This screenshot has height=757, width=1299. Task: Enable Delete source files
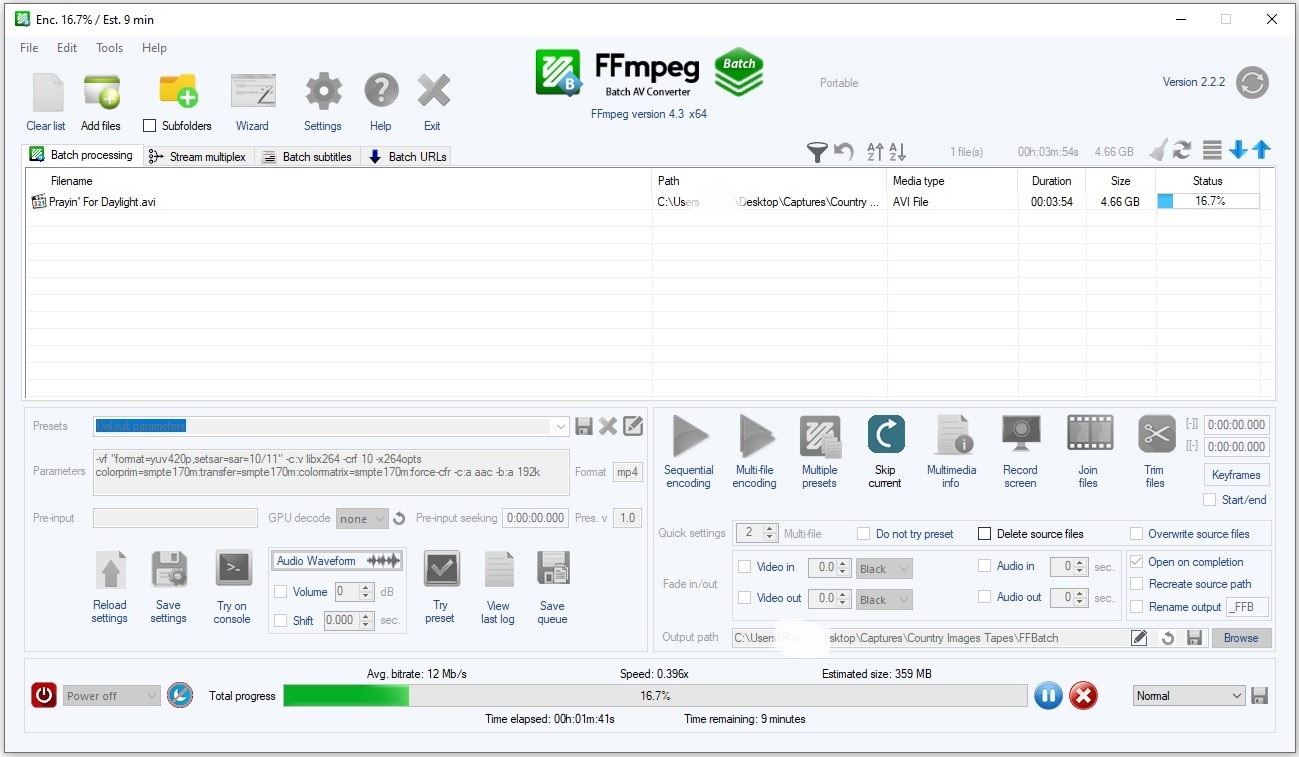pos(985,534)
